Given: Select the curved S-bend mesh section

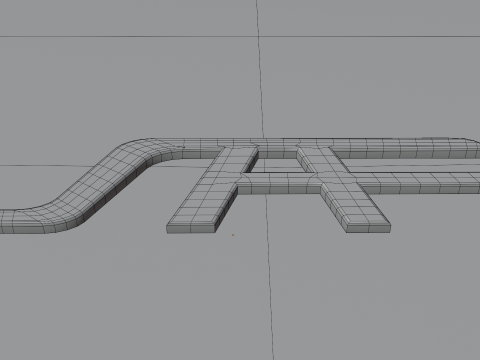Looking at the screenshot, I should coord(91,187).
